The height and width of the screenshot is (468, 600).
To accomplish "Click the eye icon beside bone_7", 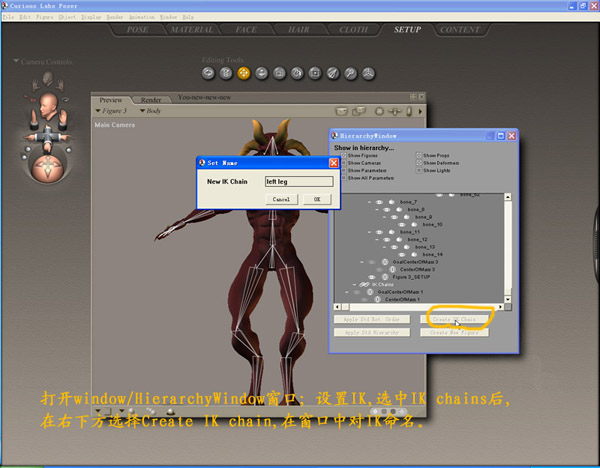I will click(380, 203).
